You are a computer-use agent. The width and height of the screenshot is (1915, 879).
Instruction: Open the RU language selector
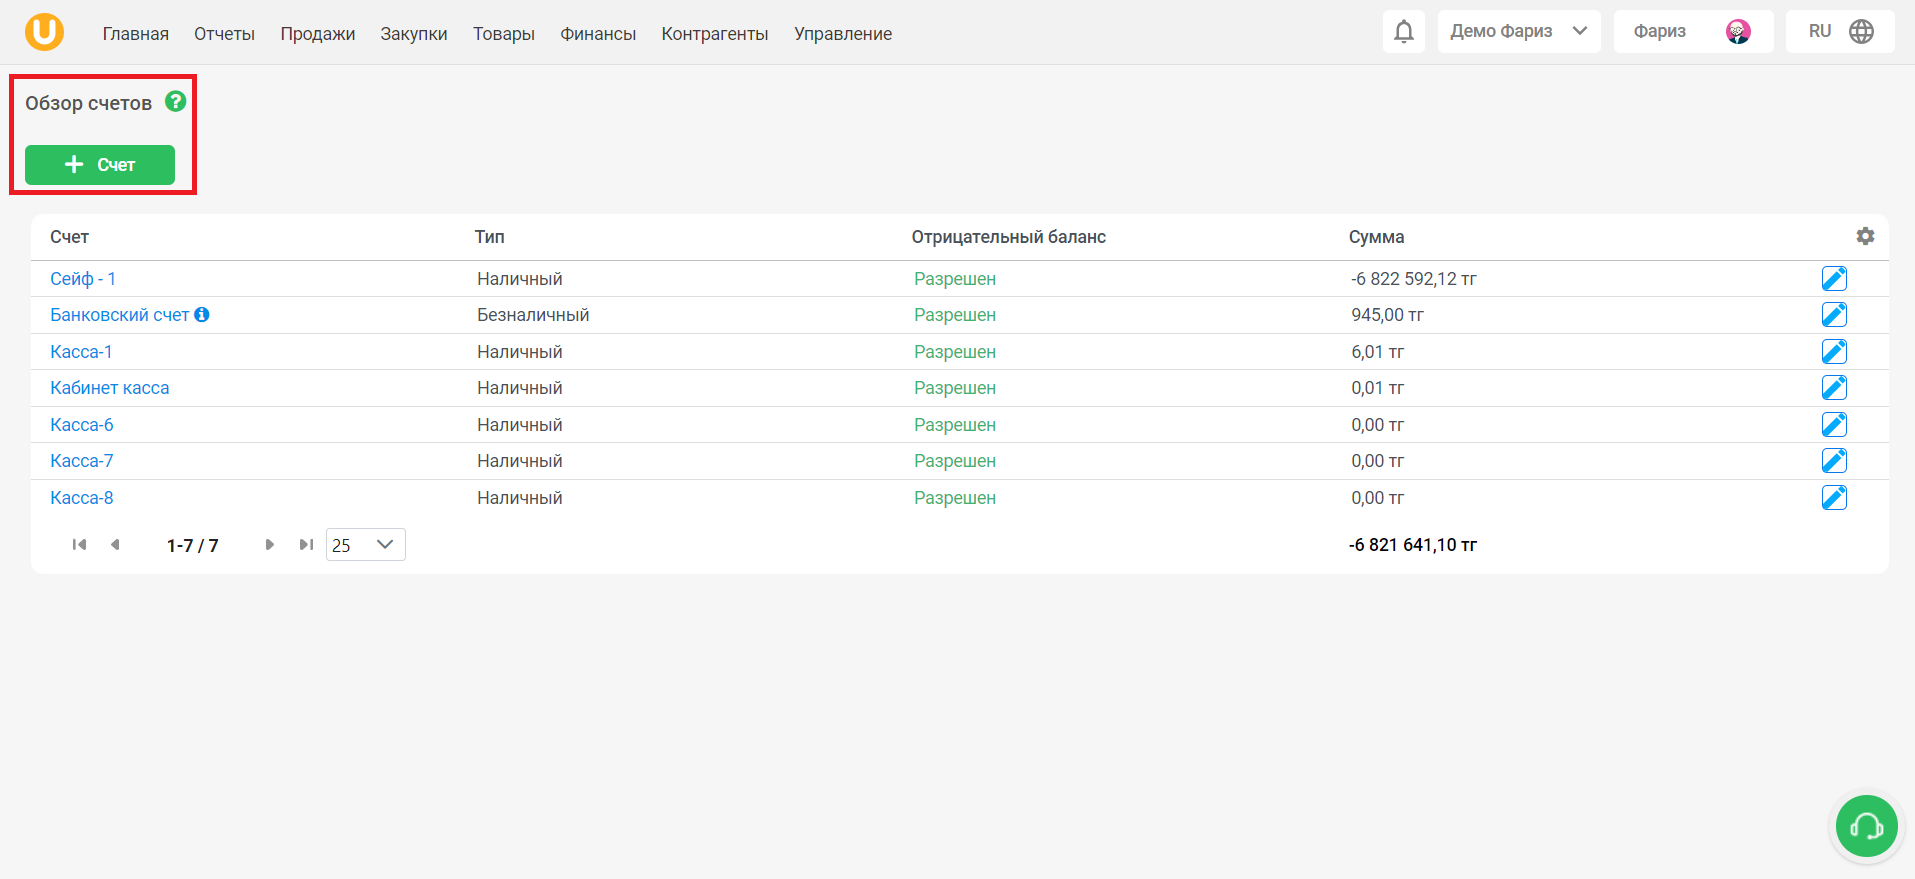1840,31
